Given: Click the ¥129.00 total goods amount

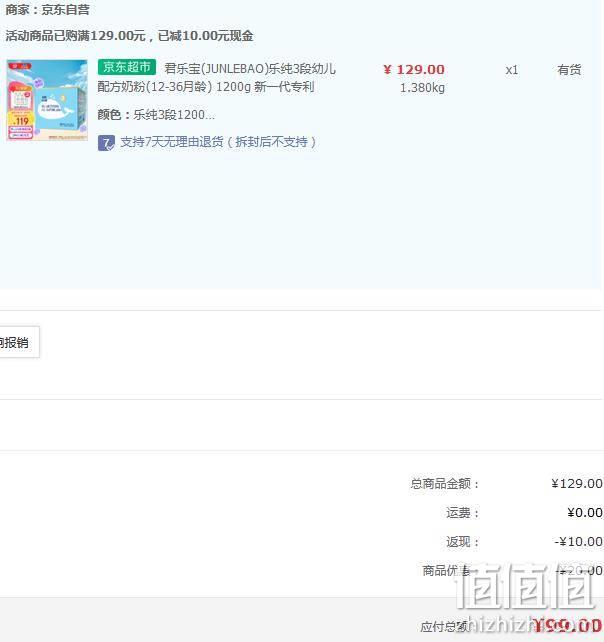Looking at the screenshot, I should pos(577,484).
